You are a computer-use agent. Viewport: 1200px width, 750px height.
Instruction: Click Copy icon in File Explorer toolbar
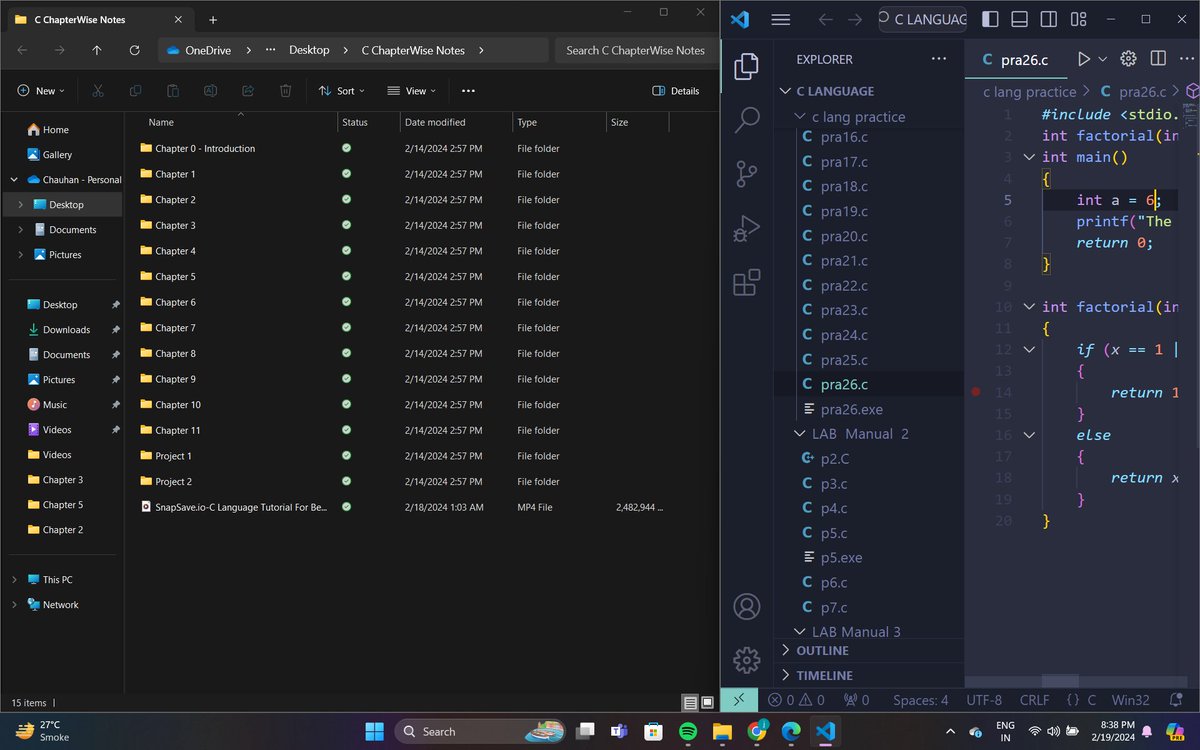(x=135, y=91)
